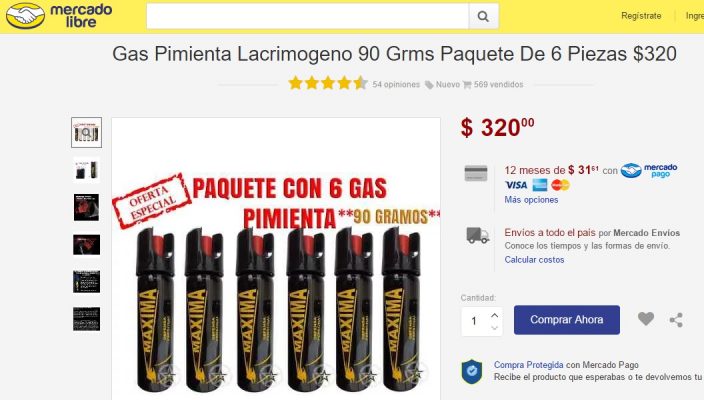Viewport: 704px width, 400px height.
Task: Select the third product thumbnail
Action: (x=87, y=207)
